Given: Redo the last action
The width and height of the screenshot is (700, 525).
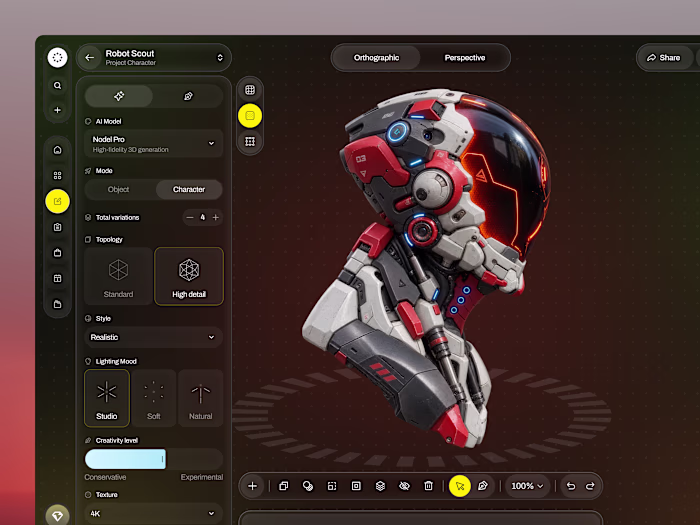Looking at the screenshot, I should pyautogui.click(x=590, y=486).
